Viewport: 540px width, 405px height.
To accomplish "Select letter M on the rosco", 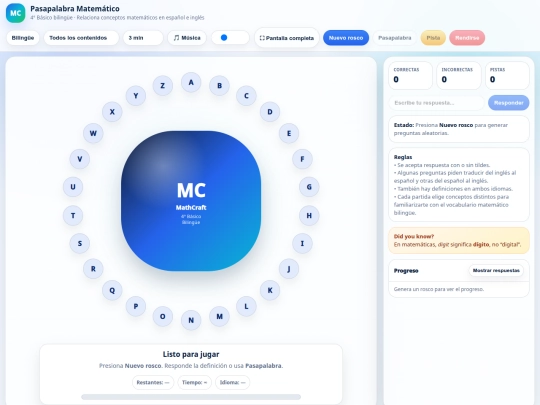I will click(x=219, y=316).
